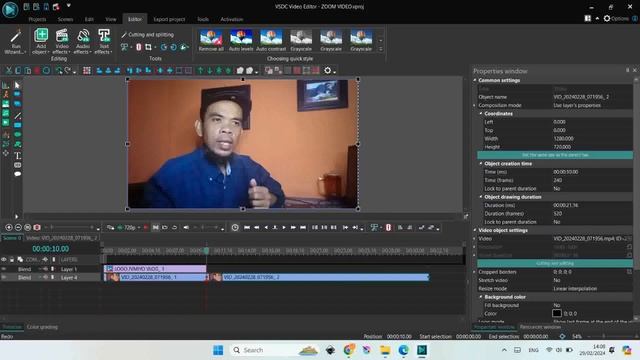640x360 pixels.
Task: Click the gear settings icon in editing toolbar
Action: (x=328, y=71)
